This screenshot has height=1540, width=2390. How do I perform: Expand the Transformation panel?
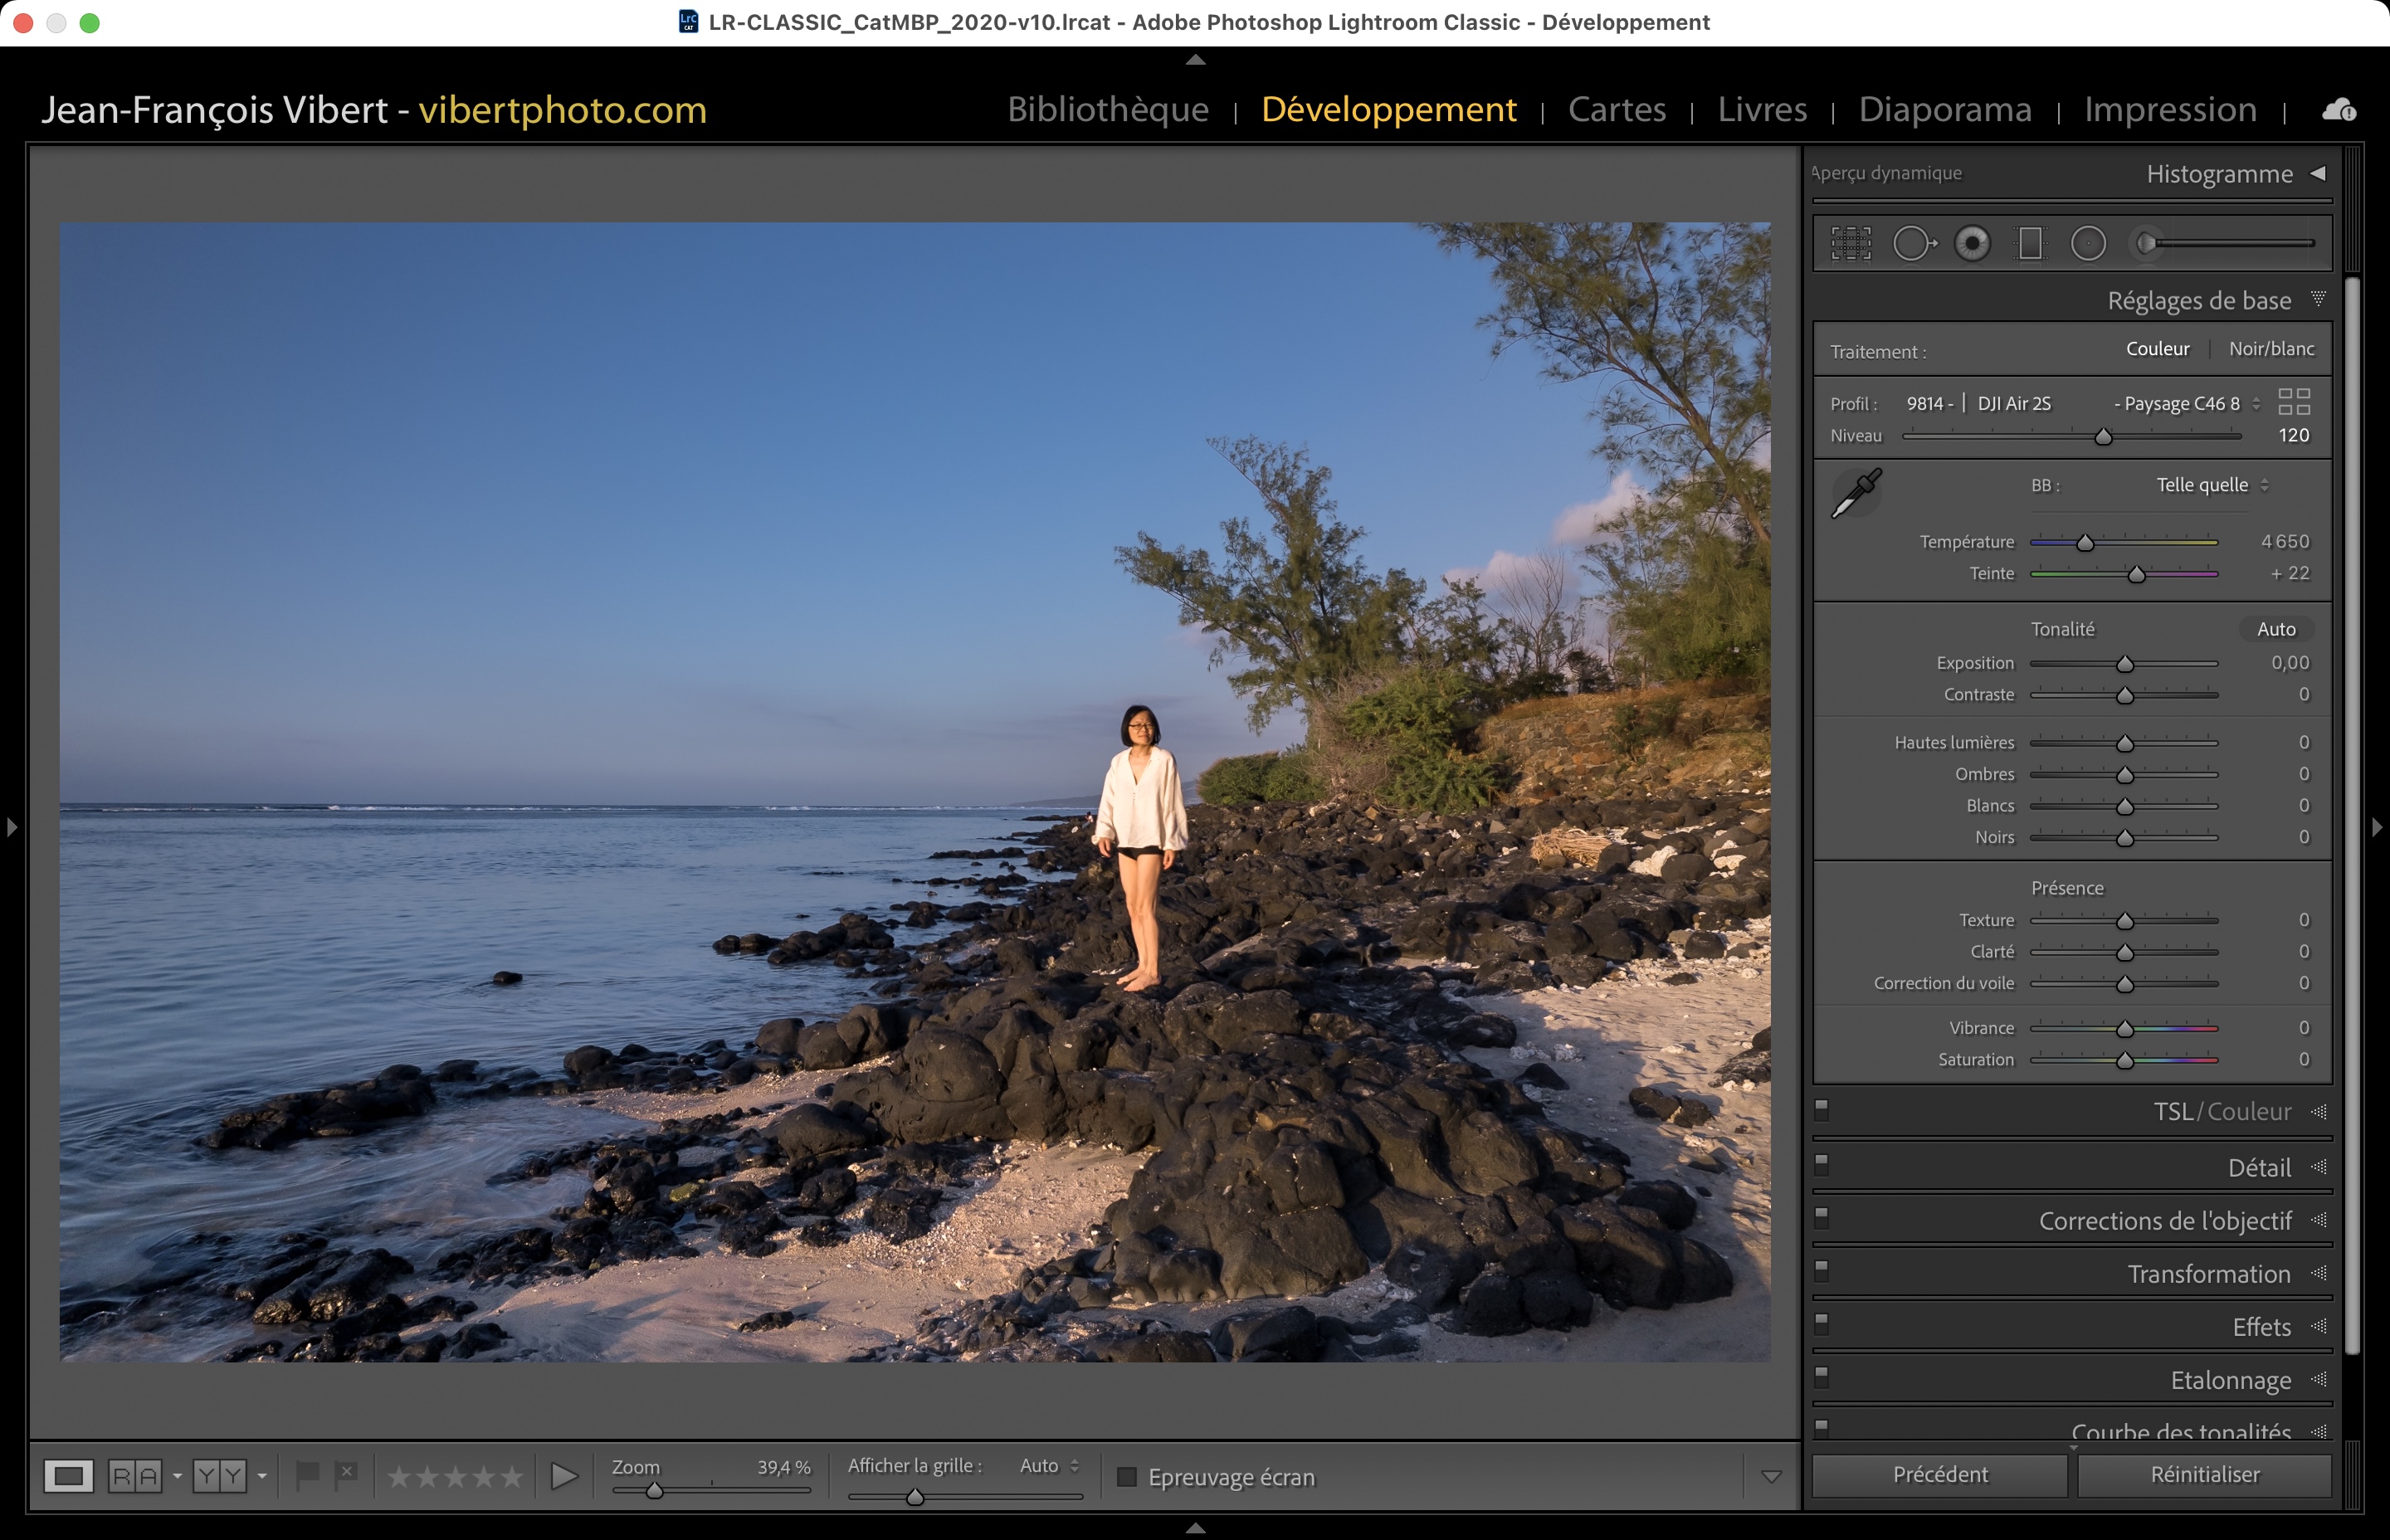[2208, 1274]
